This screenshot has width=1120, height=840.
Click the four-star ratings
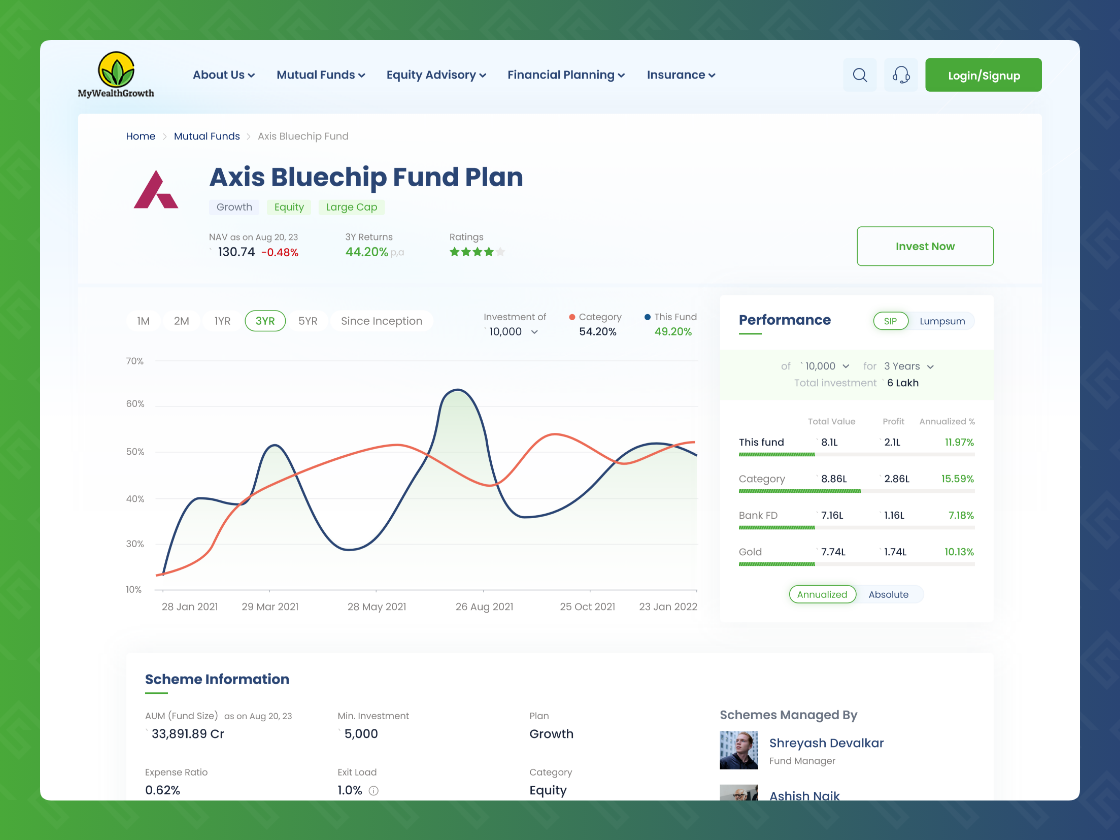click(x=477, y=251)
